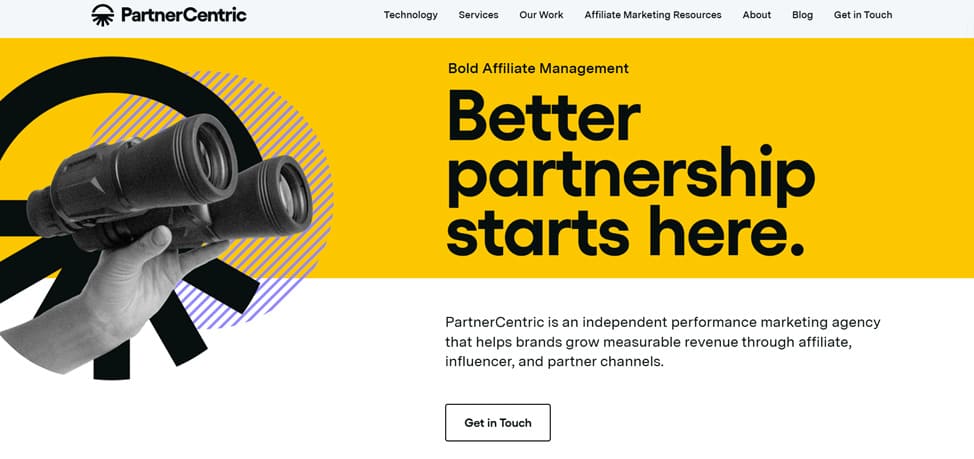Click the Bold Affiliate Management tagline
The image size is (974, 459).
coord(538,68)
